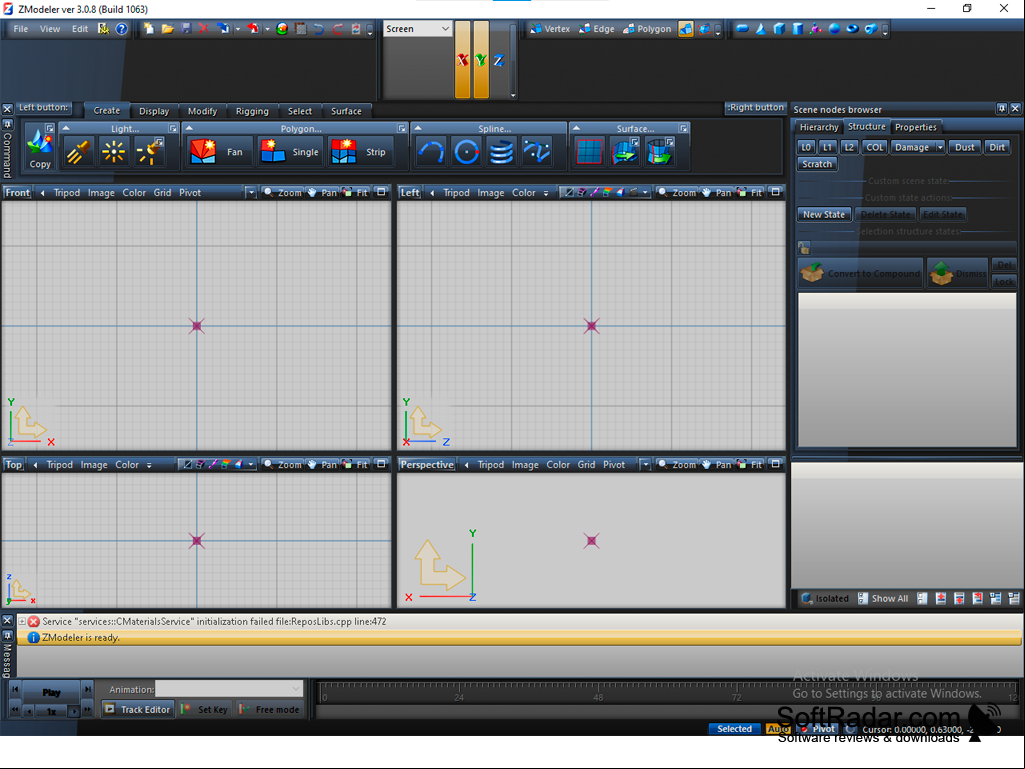The width and height of the screenshot is (1025, 769).
Task: Switch to the Modify tab
Action: click(x=202, y=111)
